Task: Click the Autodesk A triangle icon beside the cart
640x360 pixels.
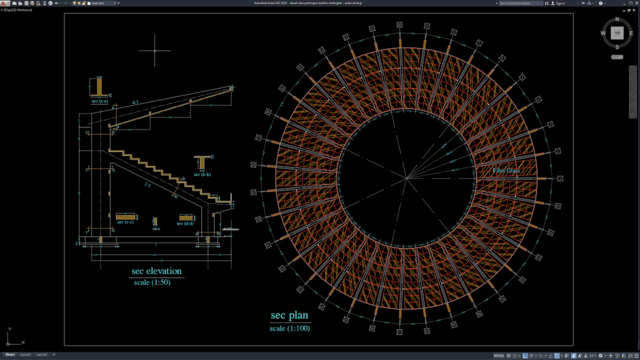Action: click(589, 3)
